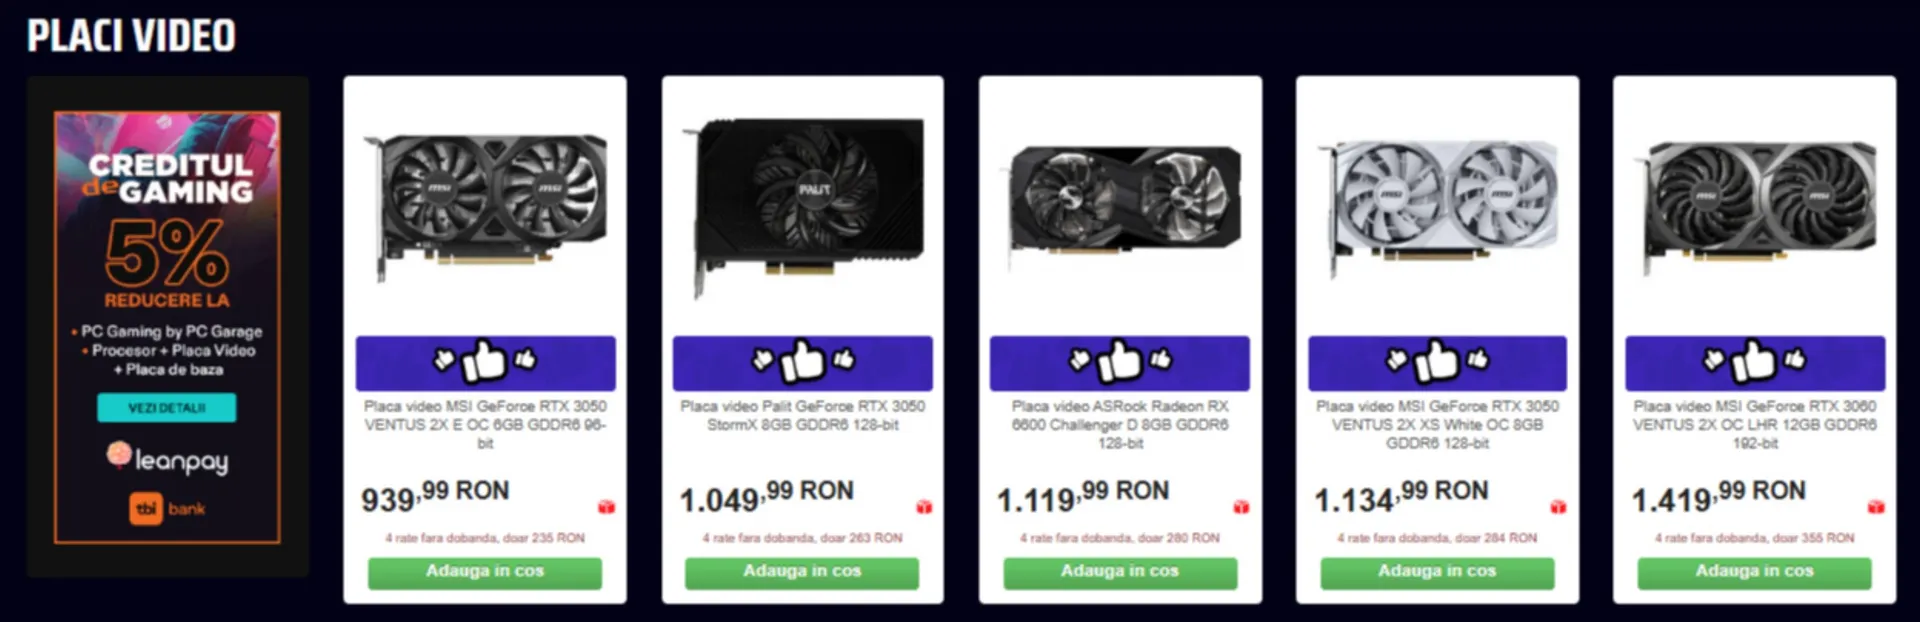Add ASRock RX 6600 Challenger to cart
The image size is (1920, 622).
(1120, 572)
